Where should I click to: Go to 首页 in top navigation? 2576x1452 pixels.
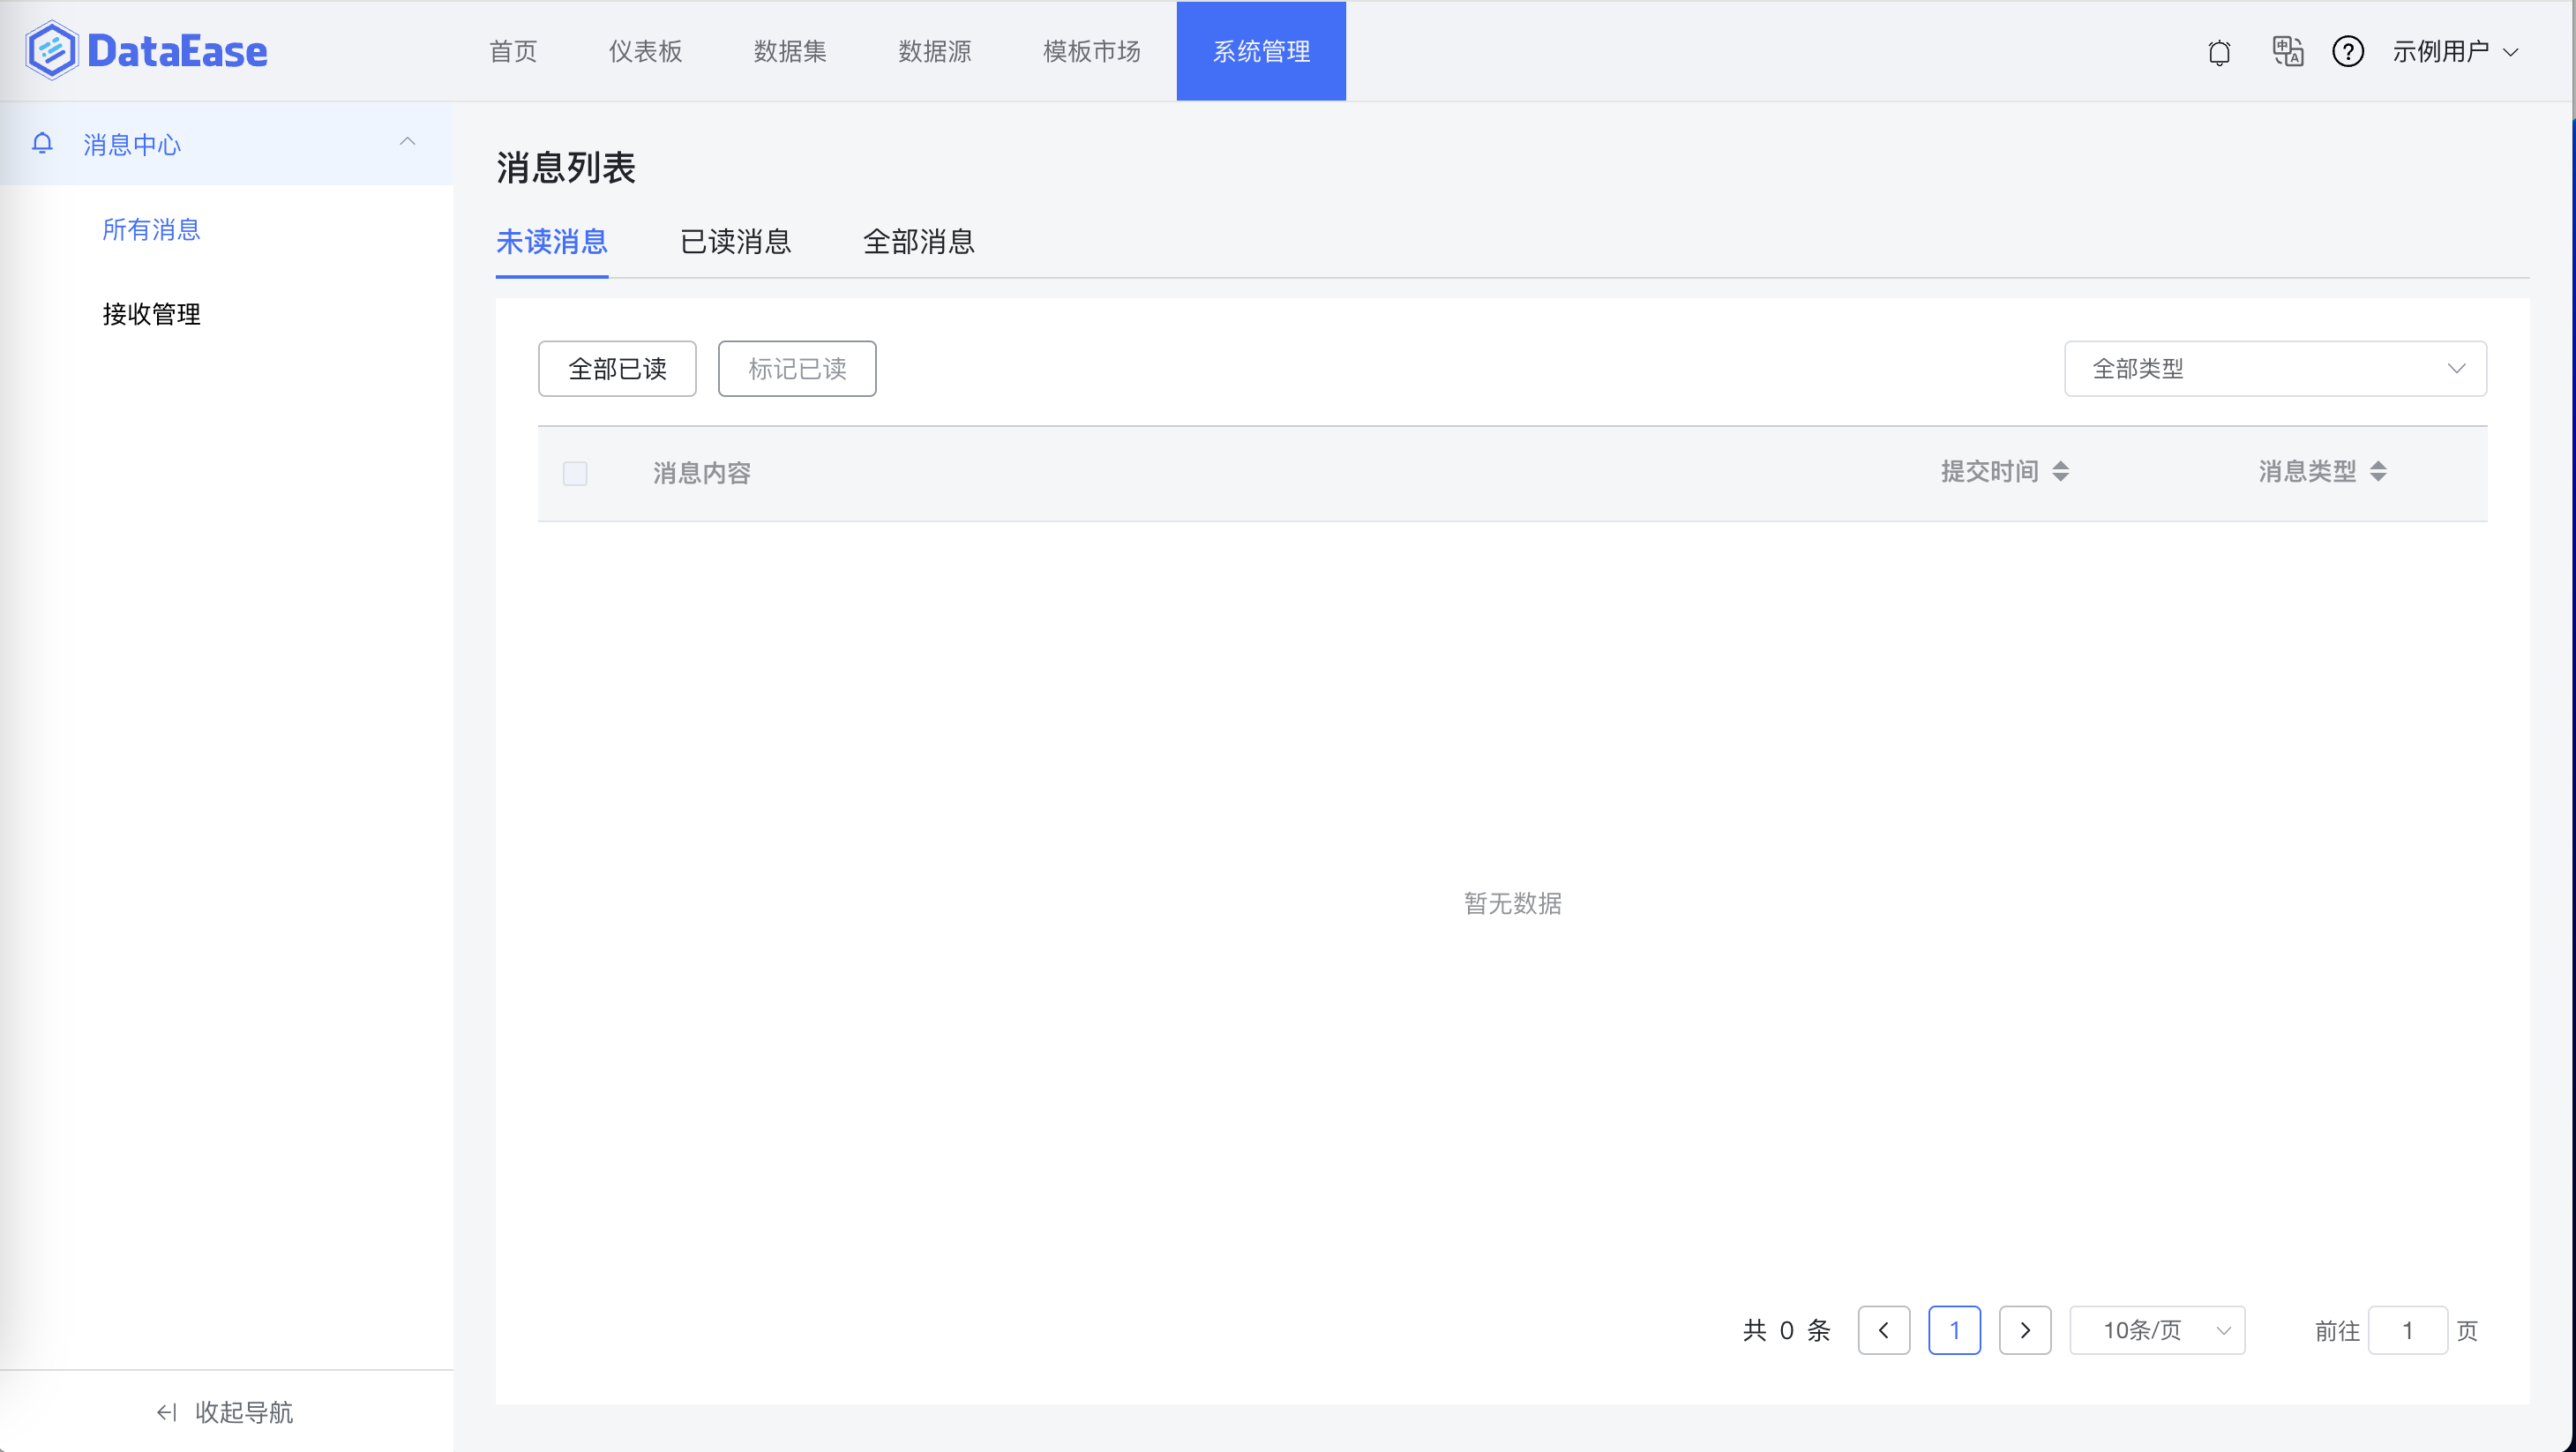coord(513,51)
